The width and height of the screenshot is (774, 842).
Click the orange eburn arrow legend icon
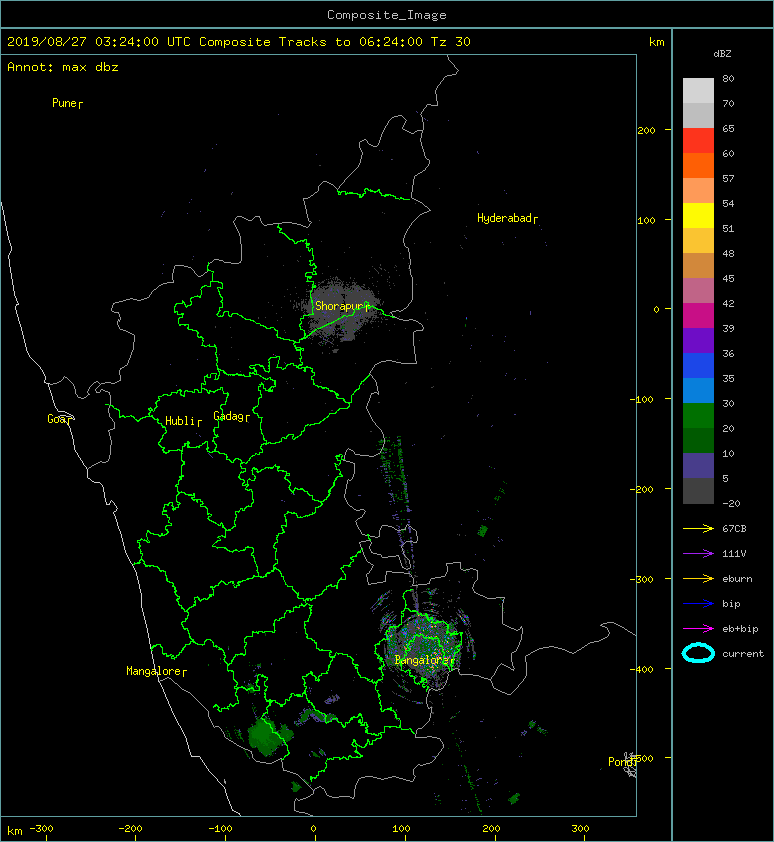click(698, 579)
